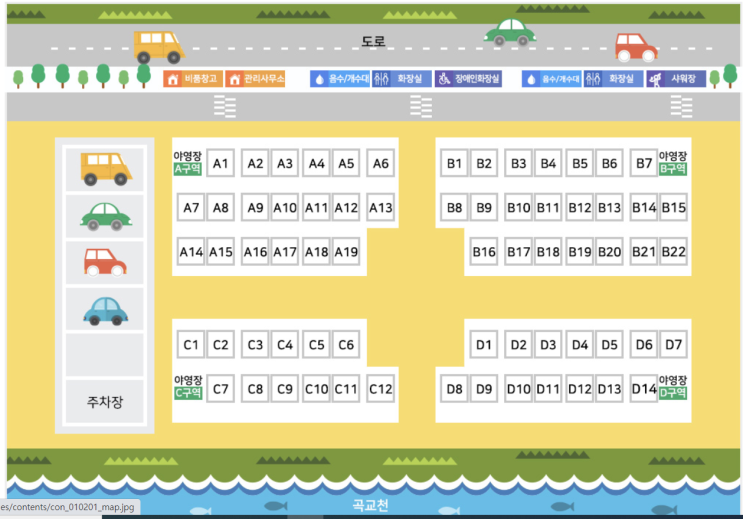Choose campsite B7
This screenshot has height=519, width=743.
pyautogui.click(x=644, y=164)
